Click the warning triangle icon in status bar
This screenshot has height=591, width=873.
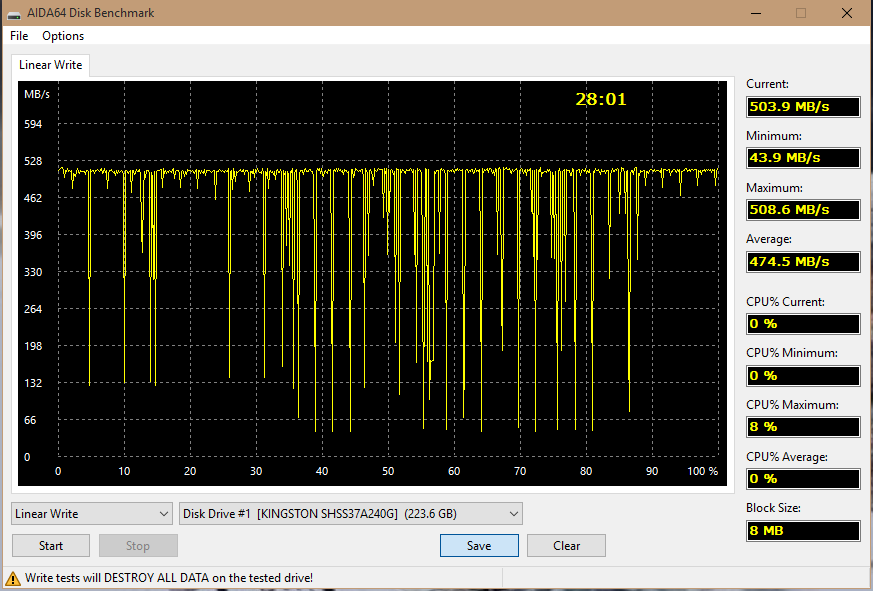[13, 578]
